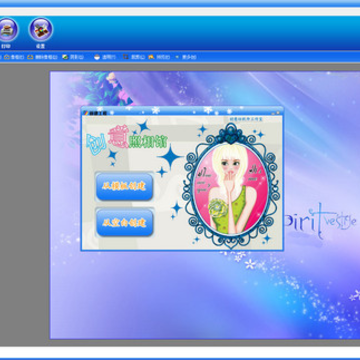The width and height of the screenshot is (360, 360).
Task: Close the new project dialog
Action: 278,113
